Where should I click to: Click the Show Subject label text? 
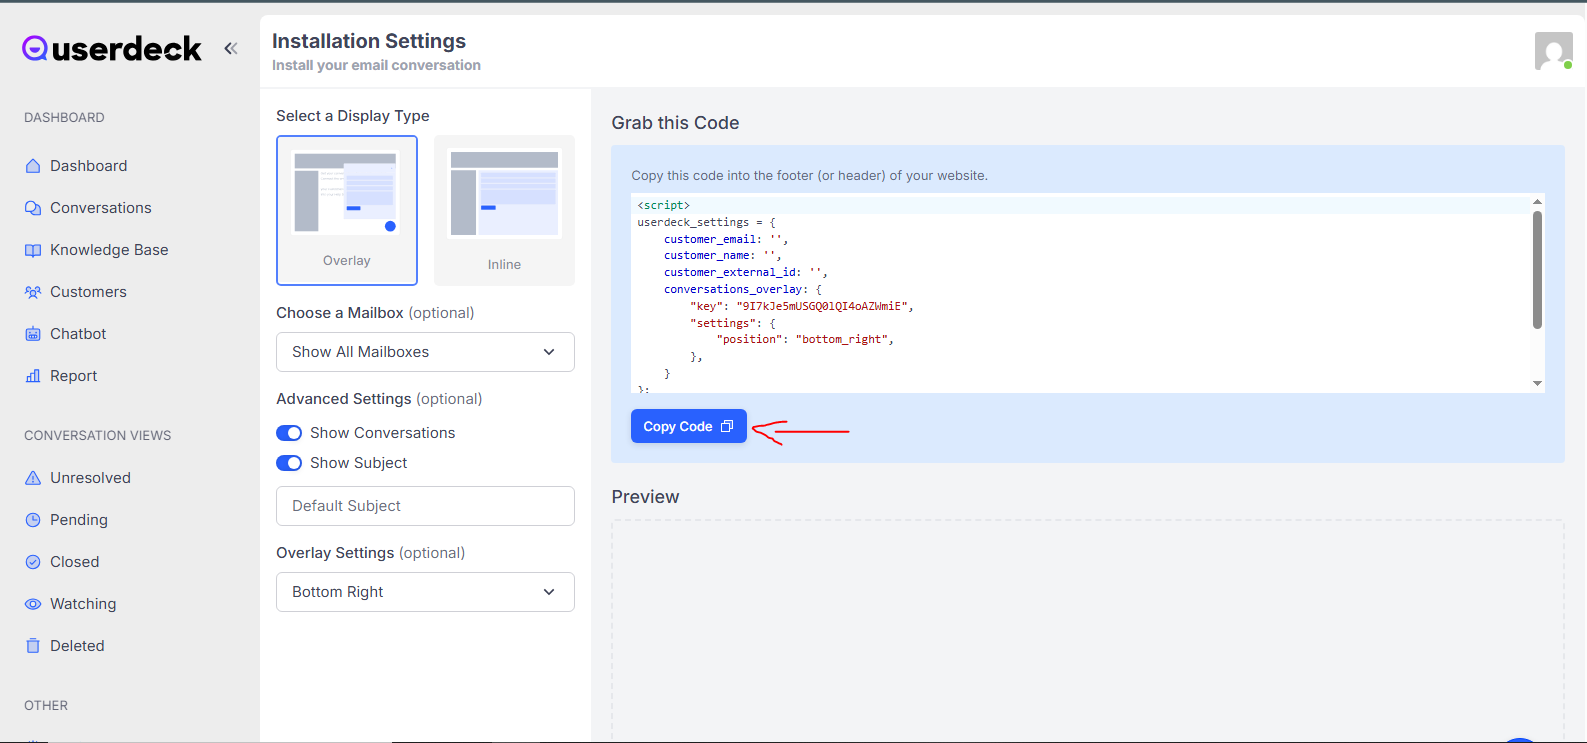pos(359,463)
